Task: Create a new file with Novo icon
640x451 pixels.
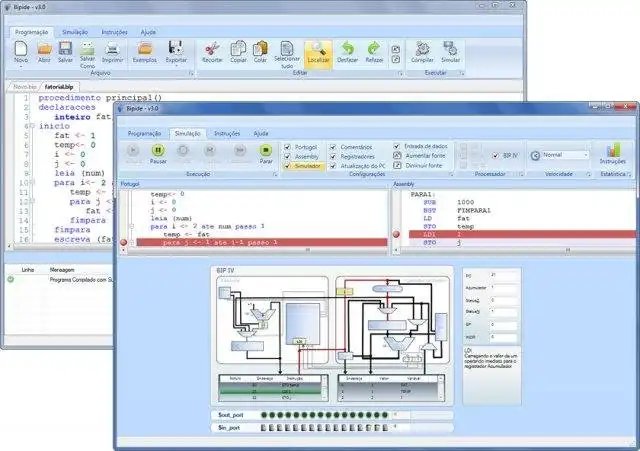Action: [21, 52]
